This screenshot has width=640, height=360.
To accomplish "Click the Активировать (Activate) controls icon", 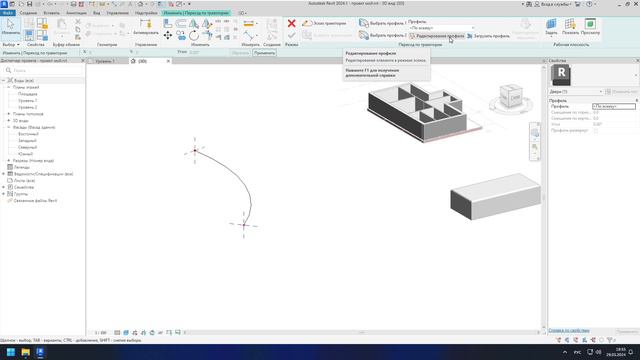I will (146, 27).
